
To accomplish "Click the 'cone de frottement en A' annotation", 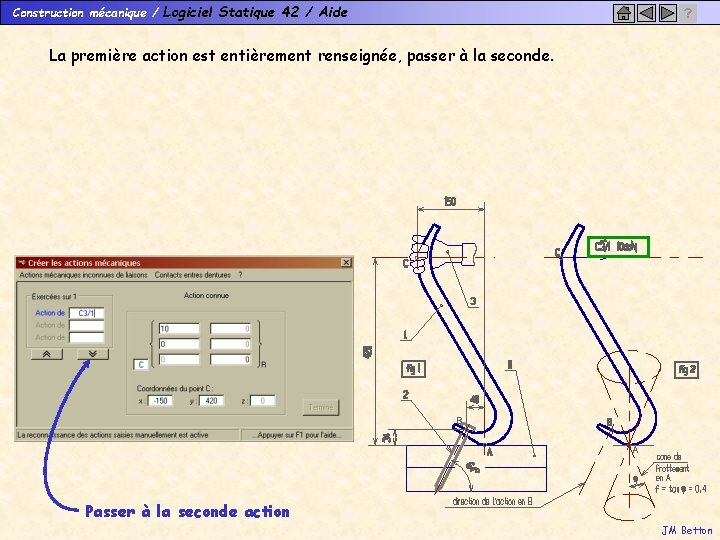I will pyautogui.click(x=672, y=467).
